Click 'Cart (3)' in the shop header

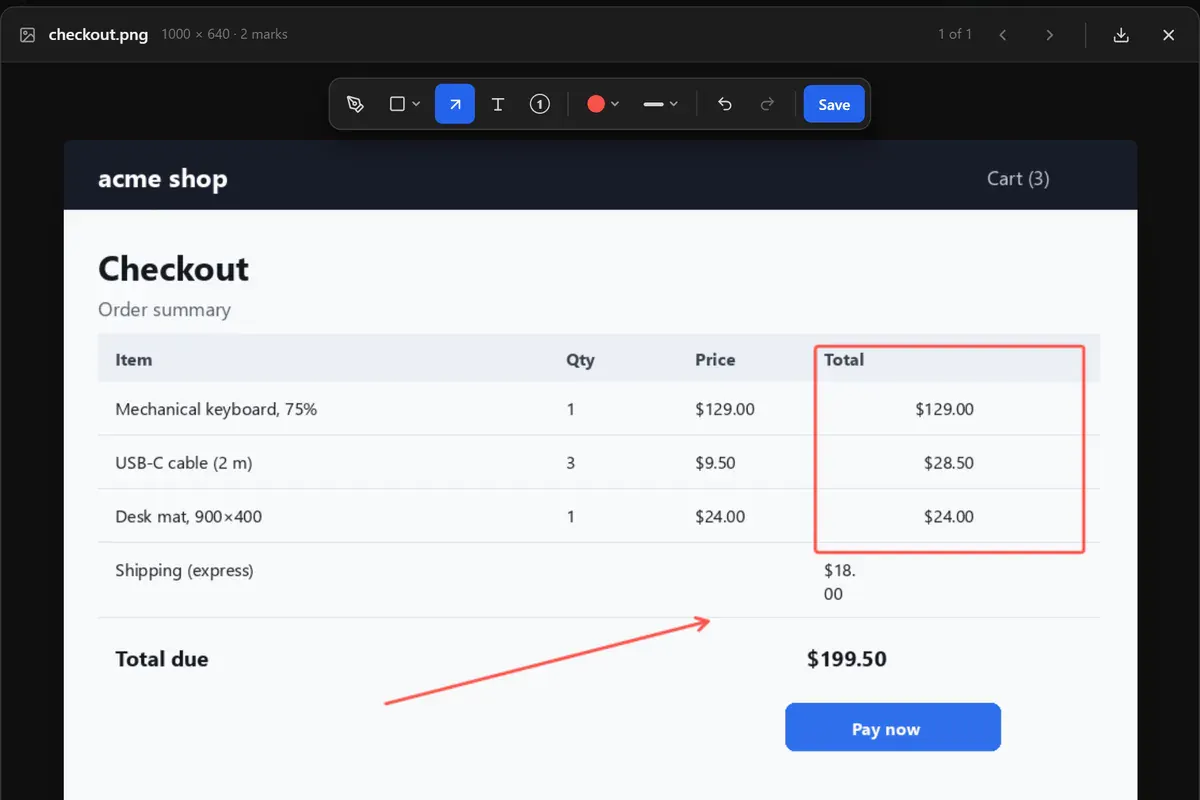coord(1018,178)
